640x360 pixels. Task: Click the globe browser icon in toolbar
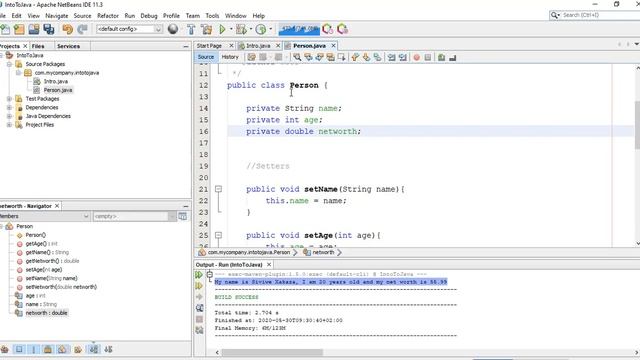pos(173,29)
